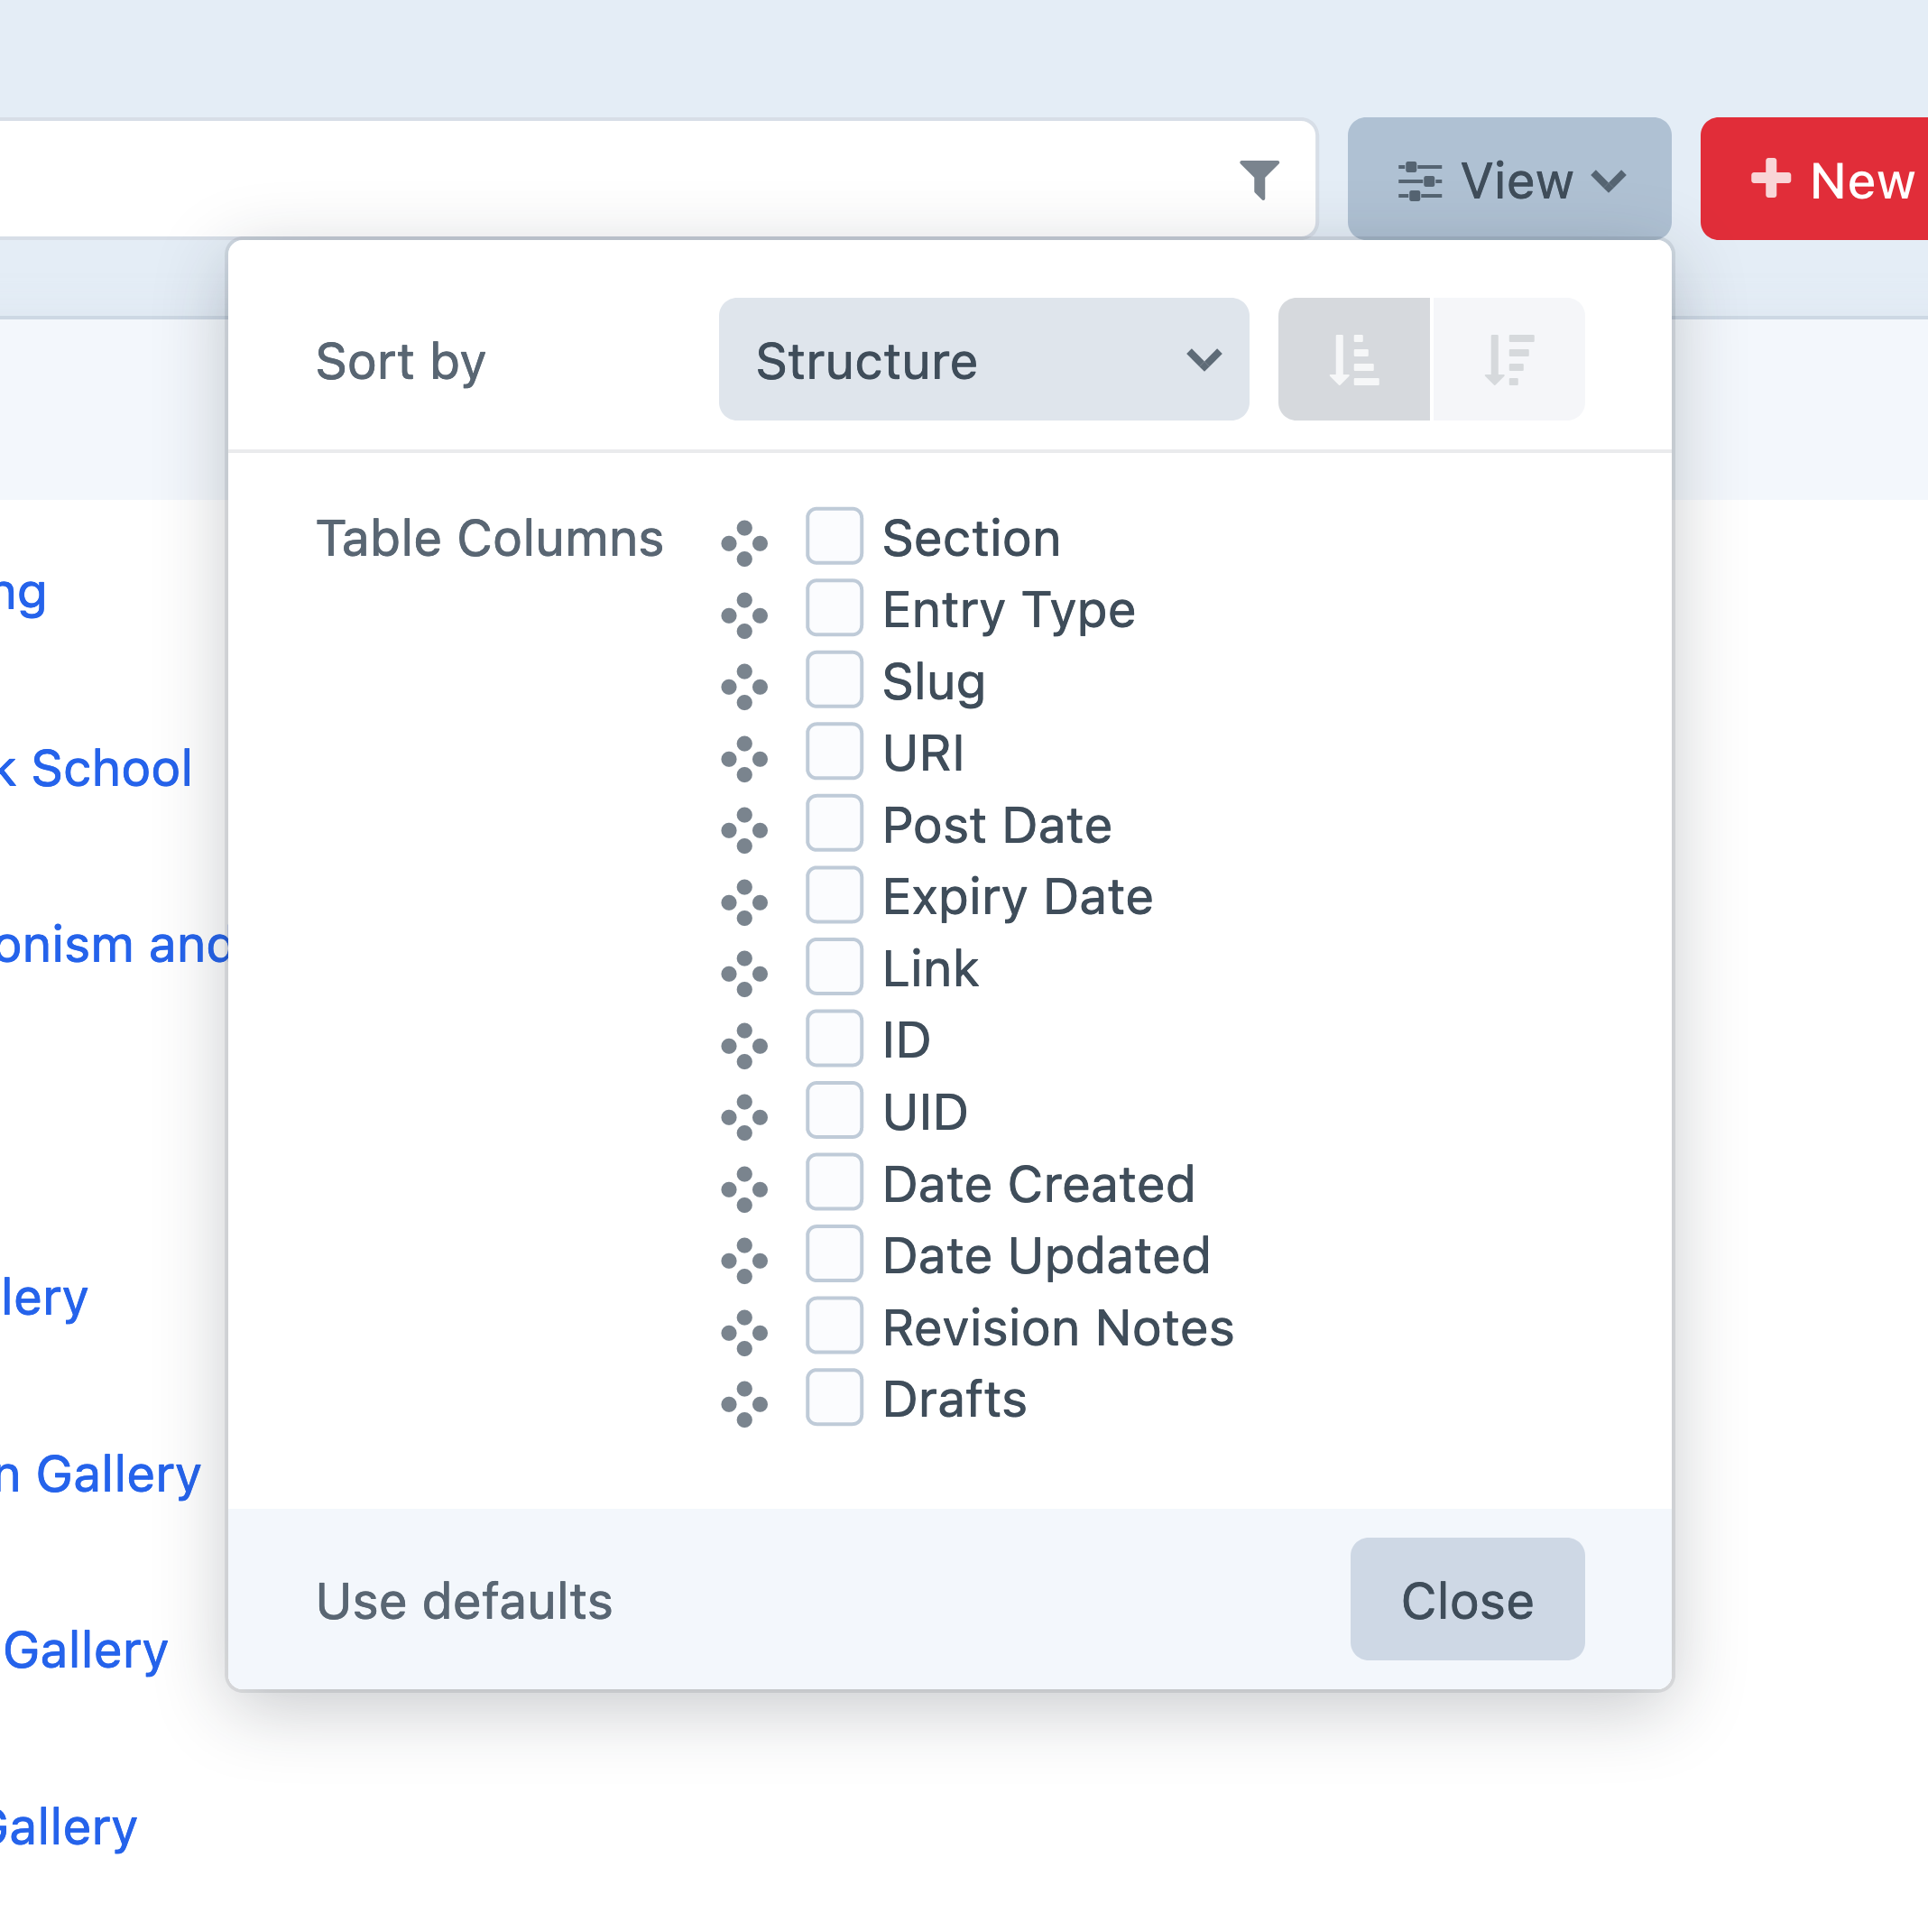Close the view options panel

point(1466,1600)
